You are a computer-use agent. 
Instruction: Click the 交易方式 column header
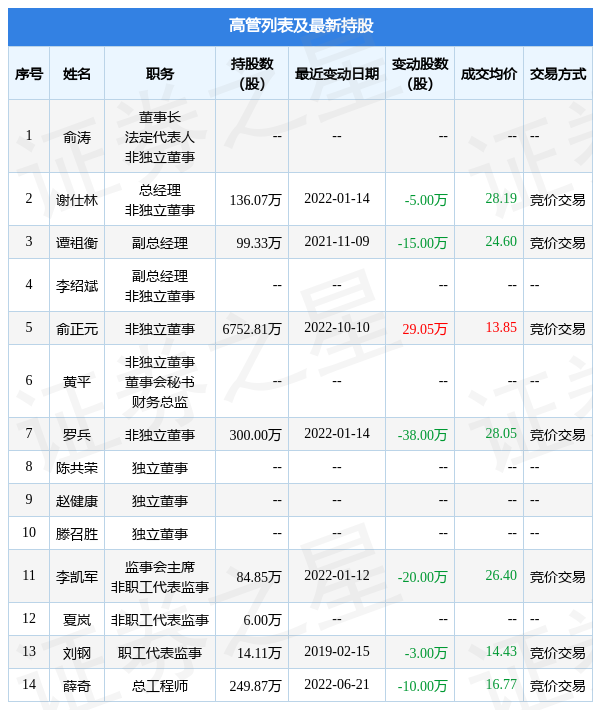point(558,74)
